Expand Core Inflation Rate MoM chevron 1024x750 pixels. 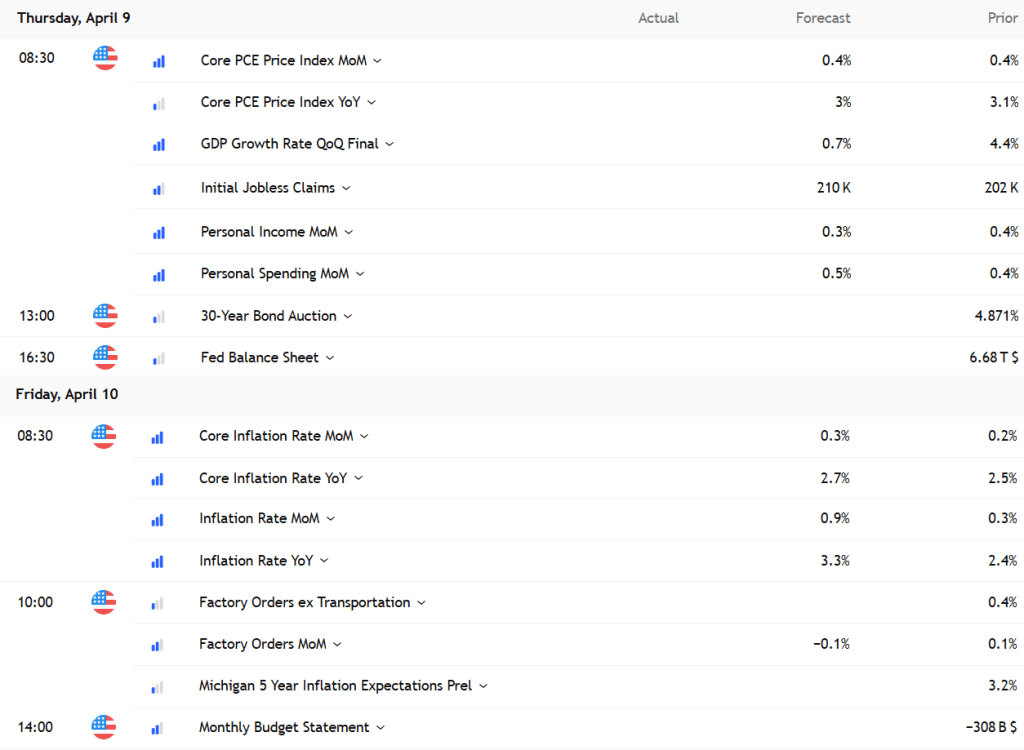[364, 436]
